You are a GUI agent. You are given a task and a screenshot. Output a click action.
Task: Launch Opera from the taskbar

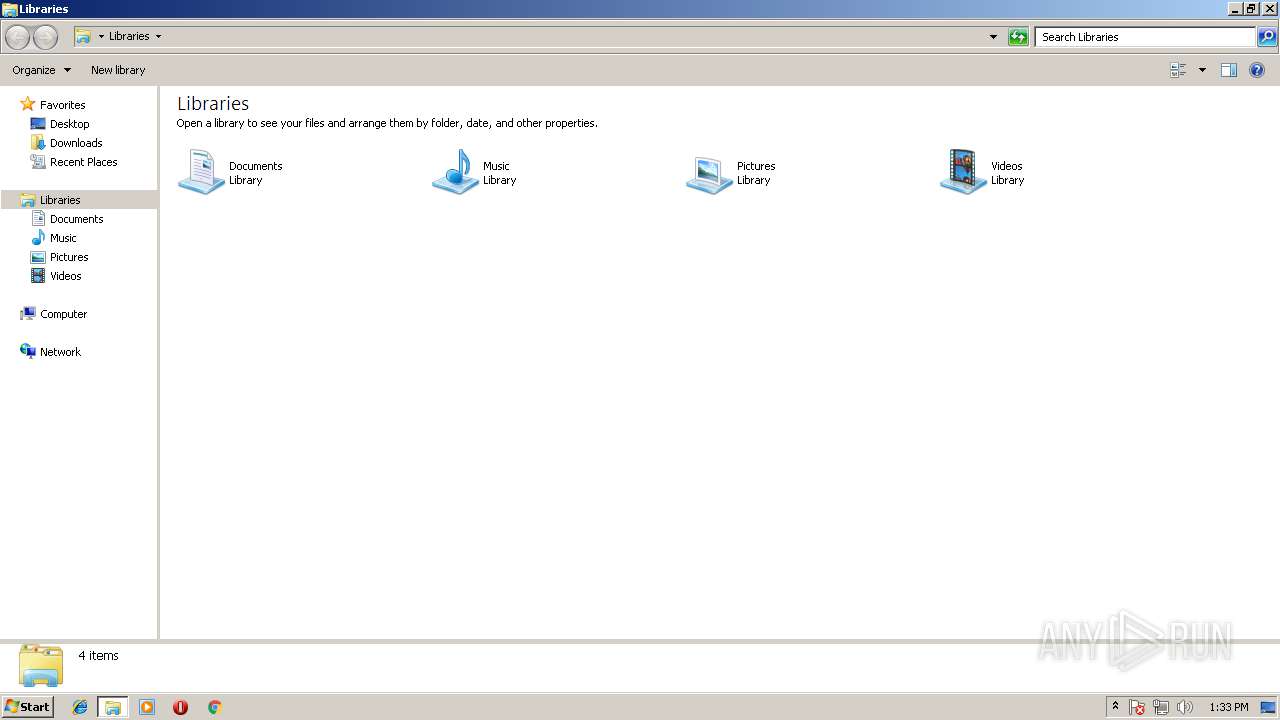[x=180, y=707]
